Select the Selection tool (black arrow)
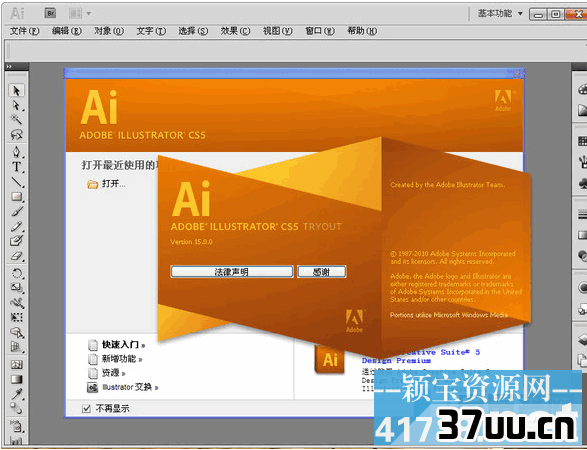587x450 pixels. tap(16, 90)
